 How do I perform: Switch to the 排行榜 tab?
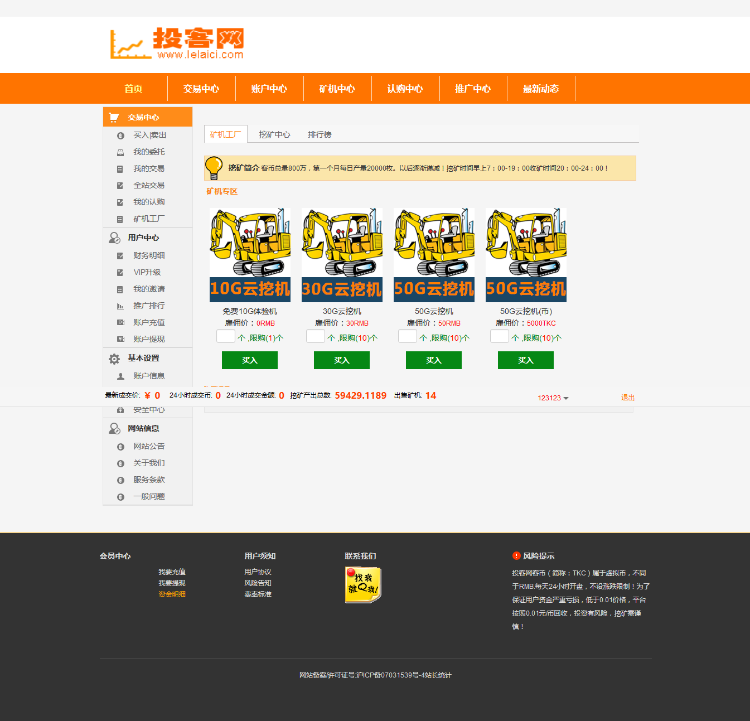320,134
